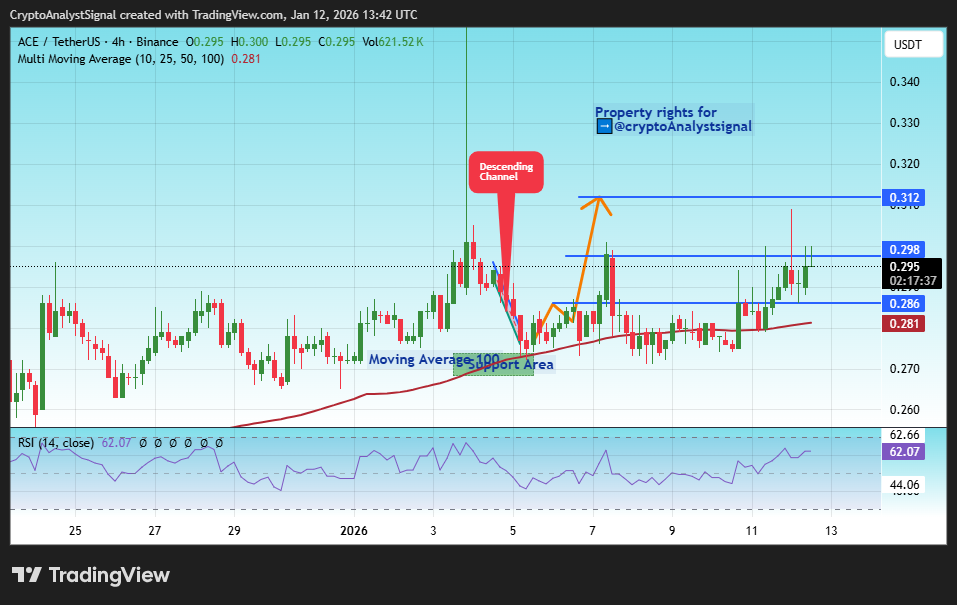Open the USDT currency selector
This screenshot has width=957, height=605.
click(x=913, y=45)
